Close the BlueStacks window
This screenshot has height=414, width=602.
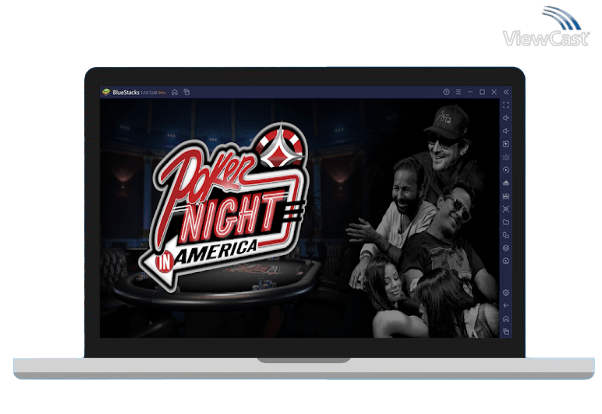494,92
